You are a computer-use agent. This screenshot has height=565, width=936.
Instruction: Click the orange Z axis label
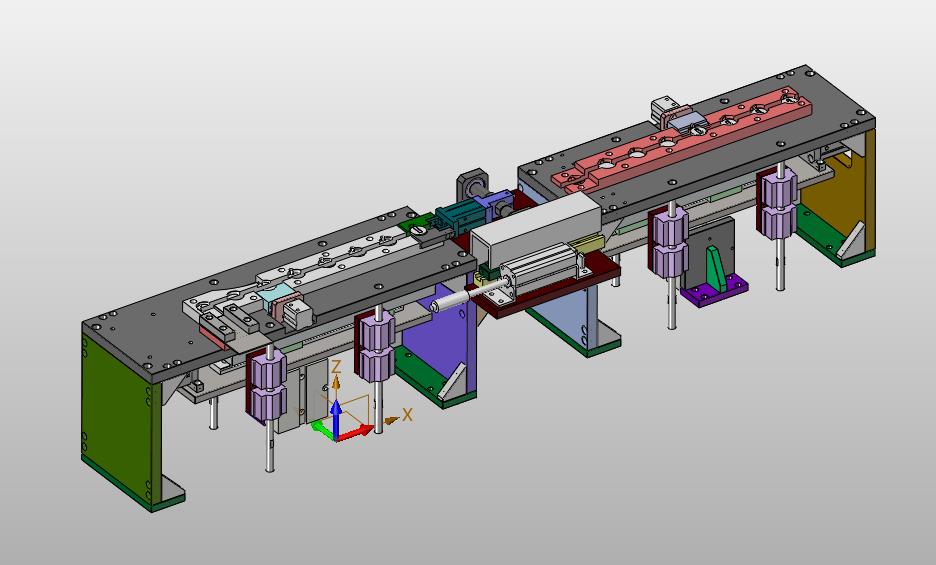pos(336,367)
